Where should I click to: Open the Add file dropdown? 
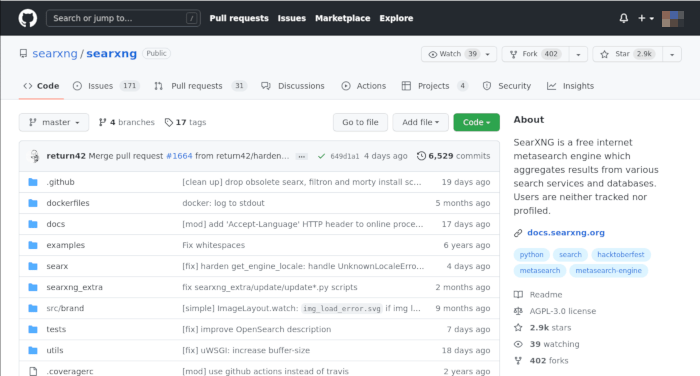[x=421, y=122]
